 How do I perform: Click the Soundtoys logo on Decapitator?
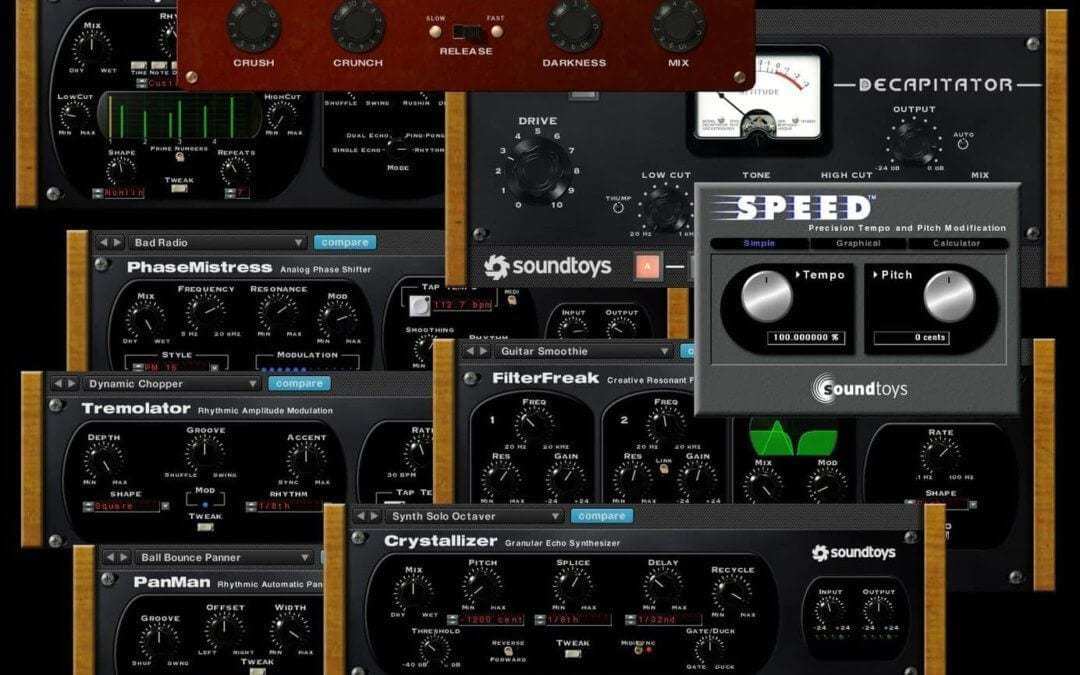coord(548,267)
